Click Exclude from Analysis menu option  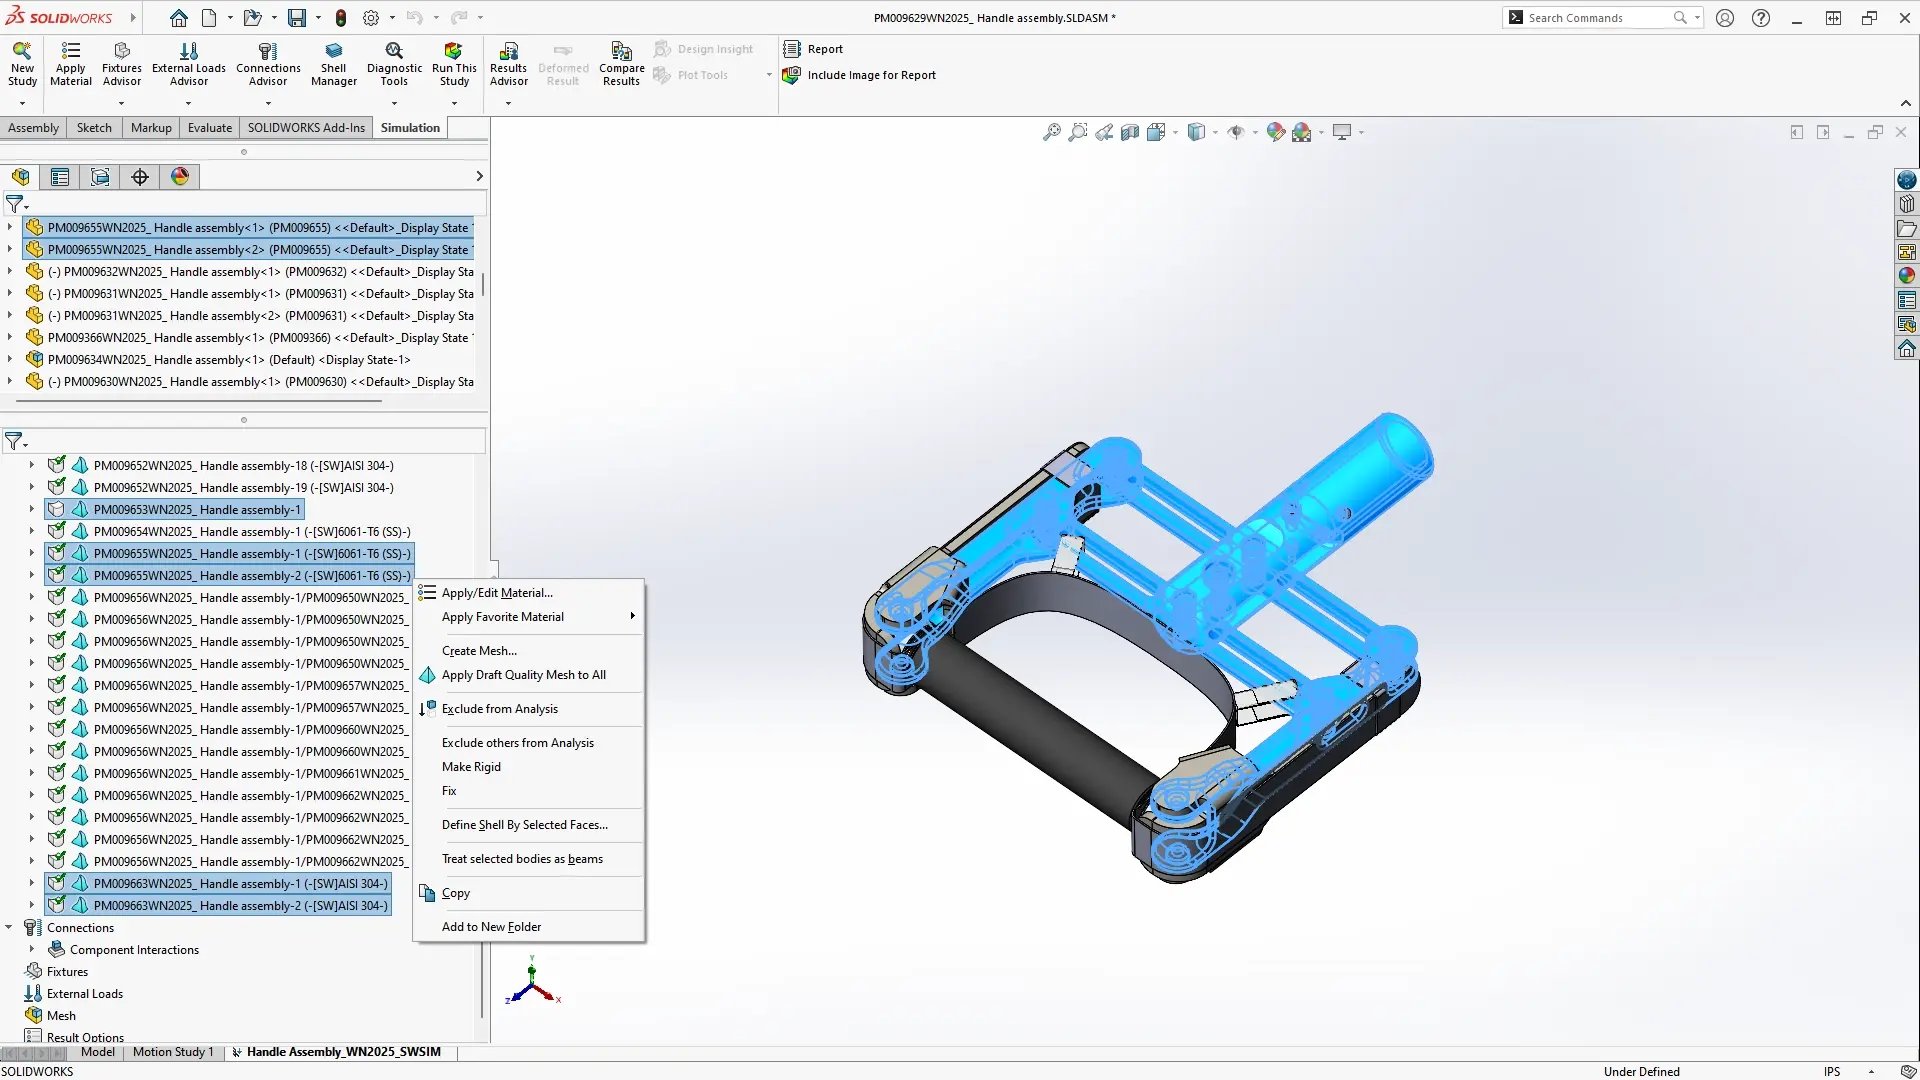500,708
